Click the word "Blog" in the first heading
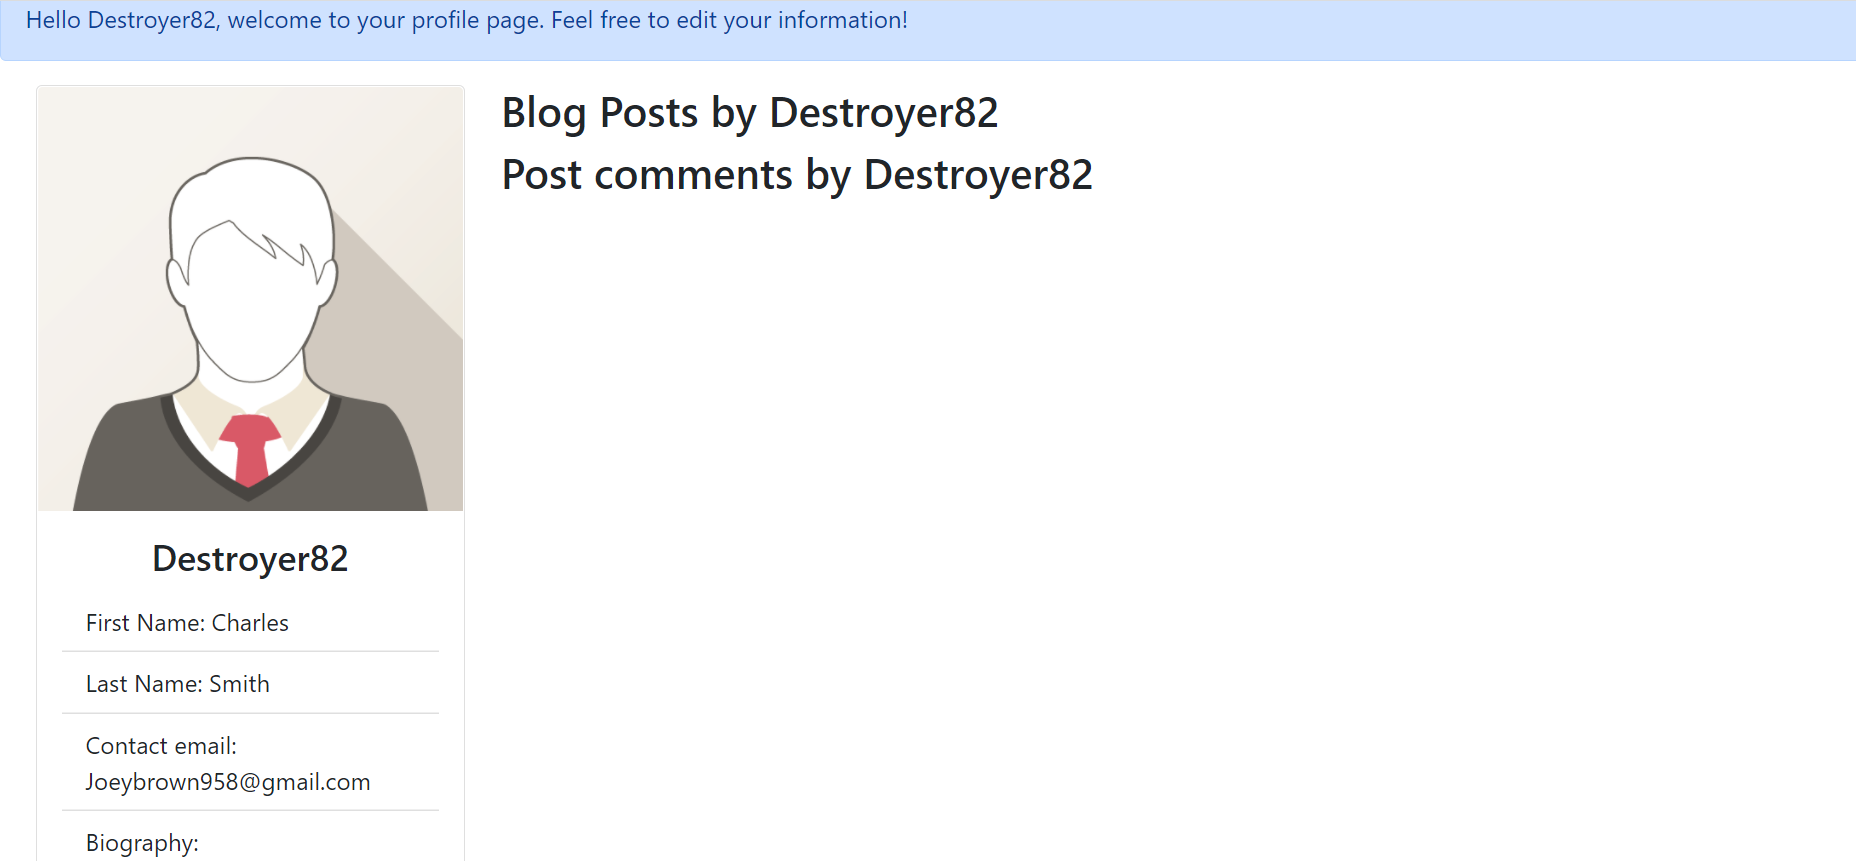This screenshot has width=1856, height=861. click(544, 113)
